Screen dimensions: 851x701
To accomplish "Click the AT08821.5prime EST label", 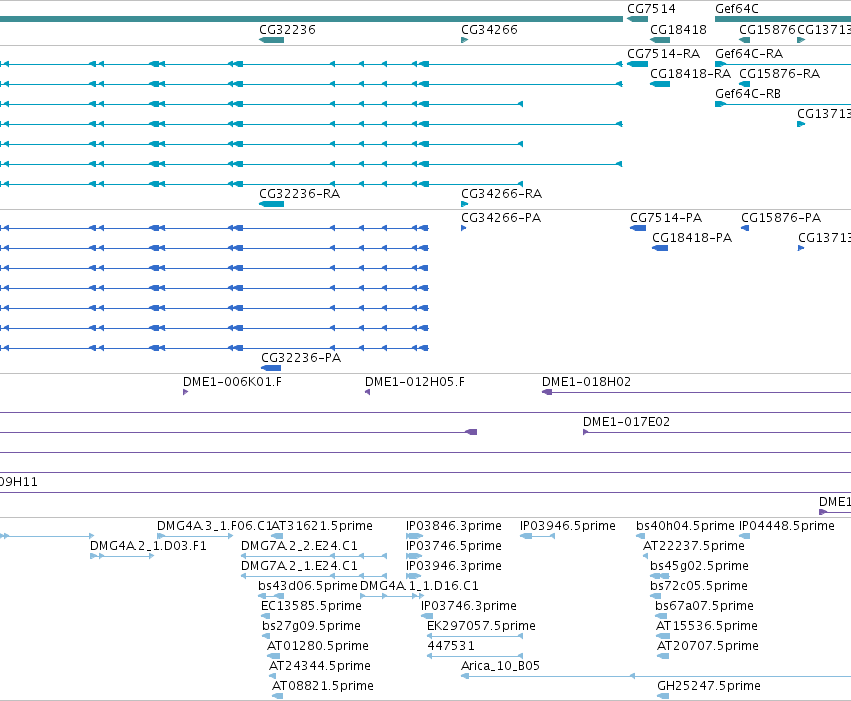I will [323, 686].
